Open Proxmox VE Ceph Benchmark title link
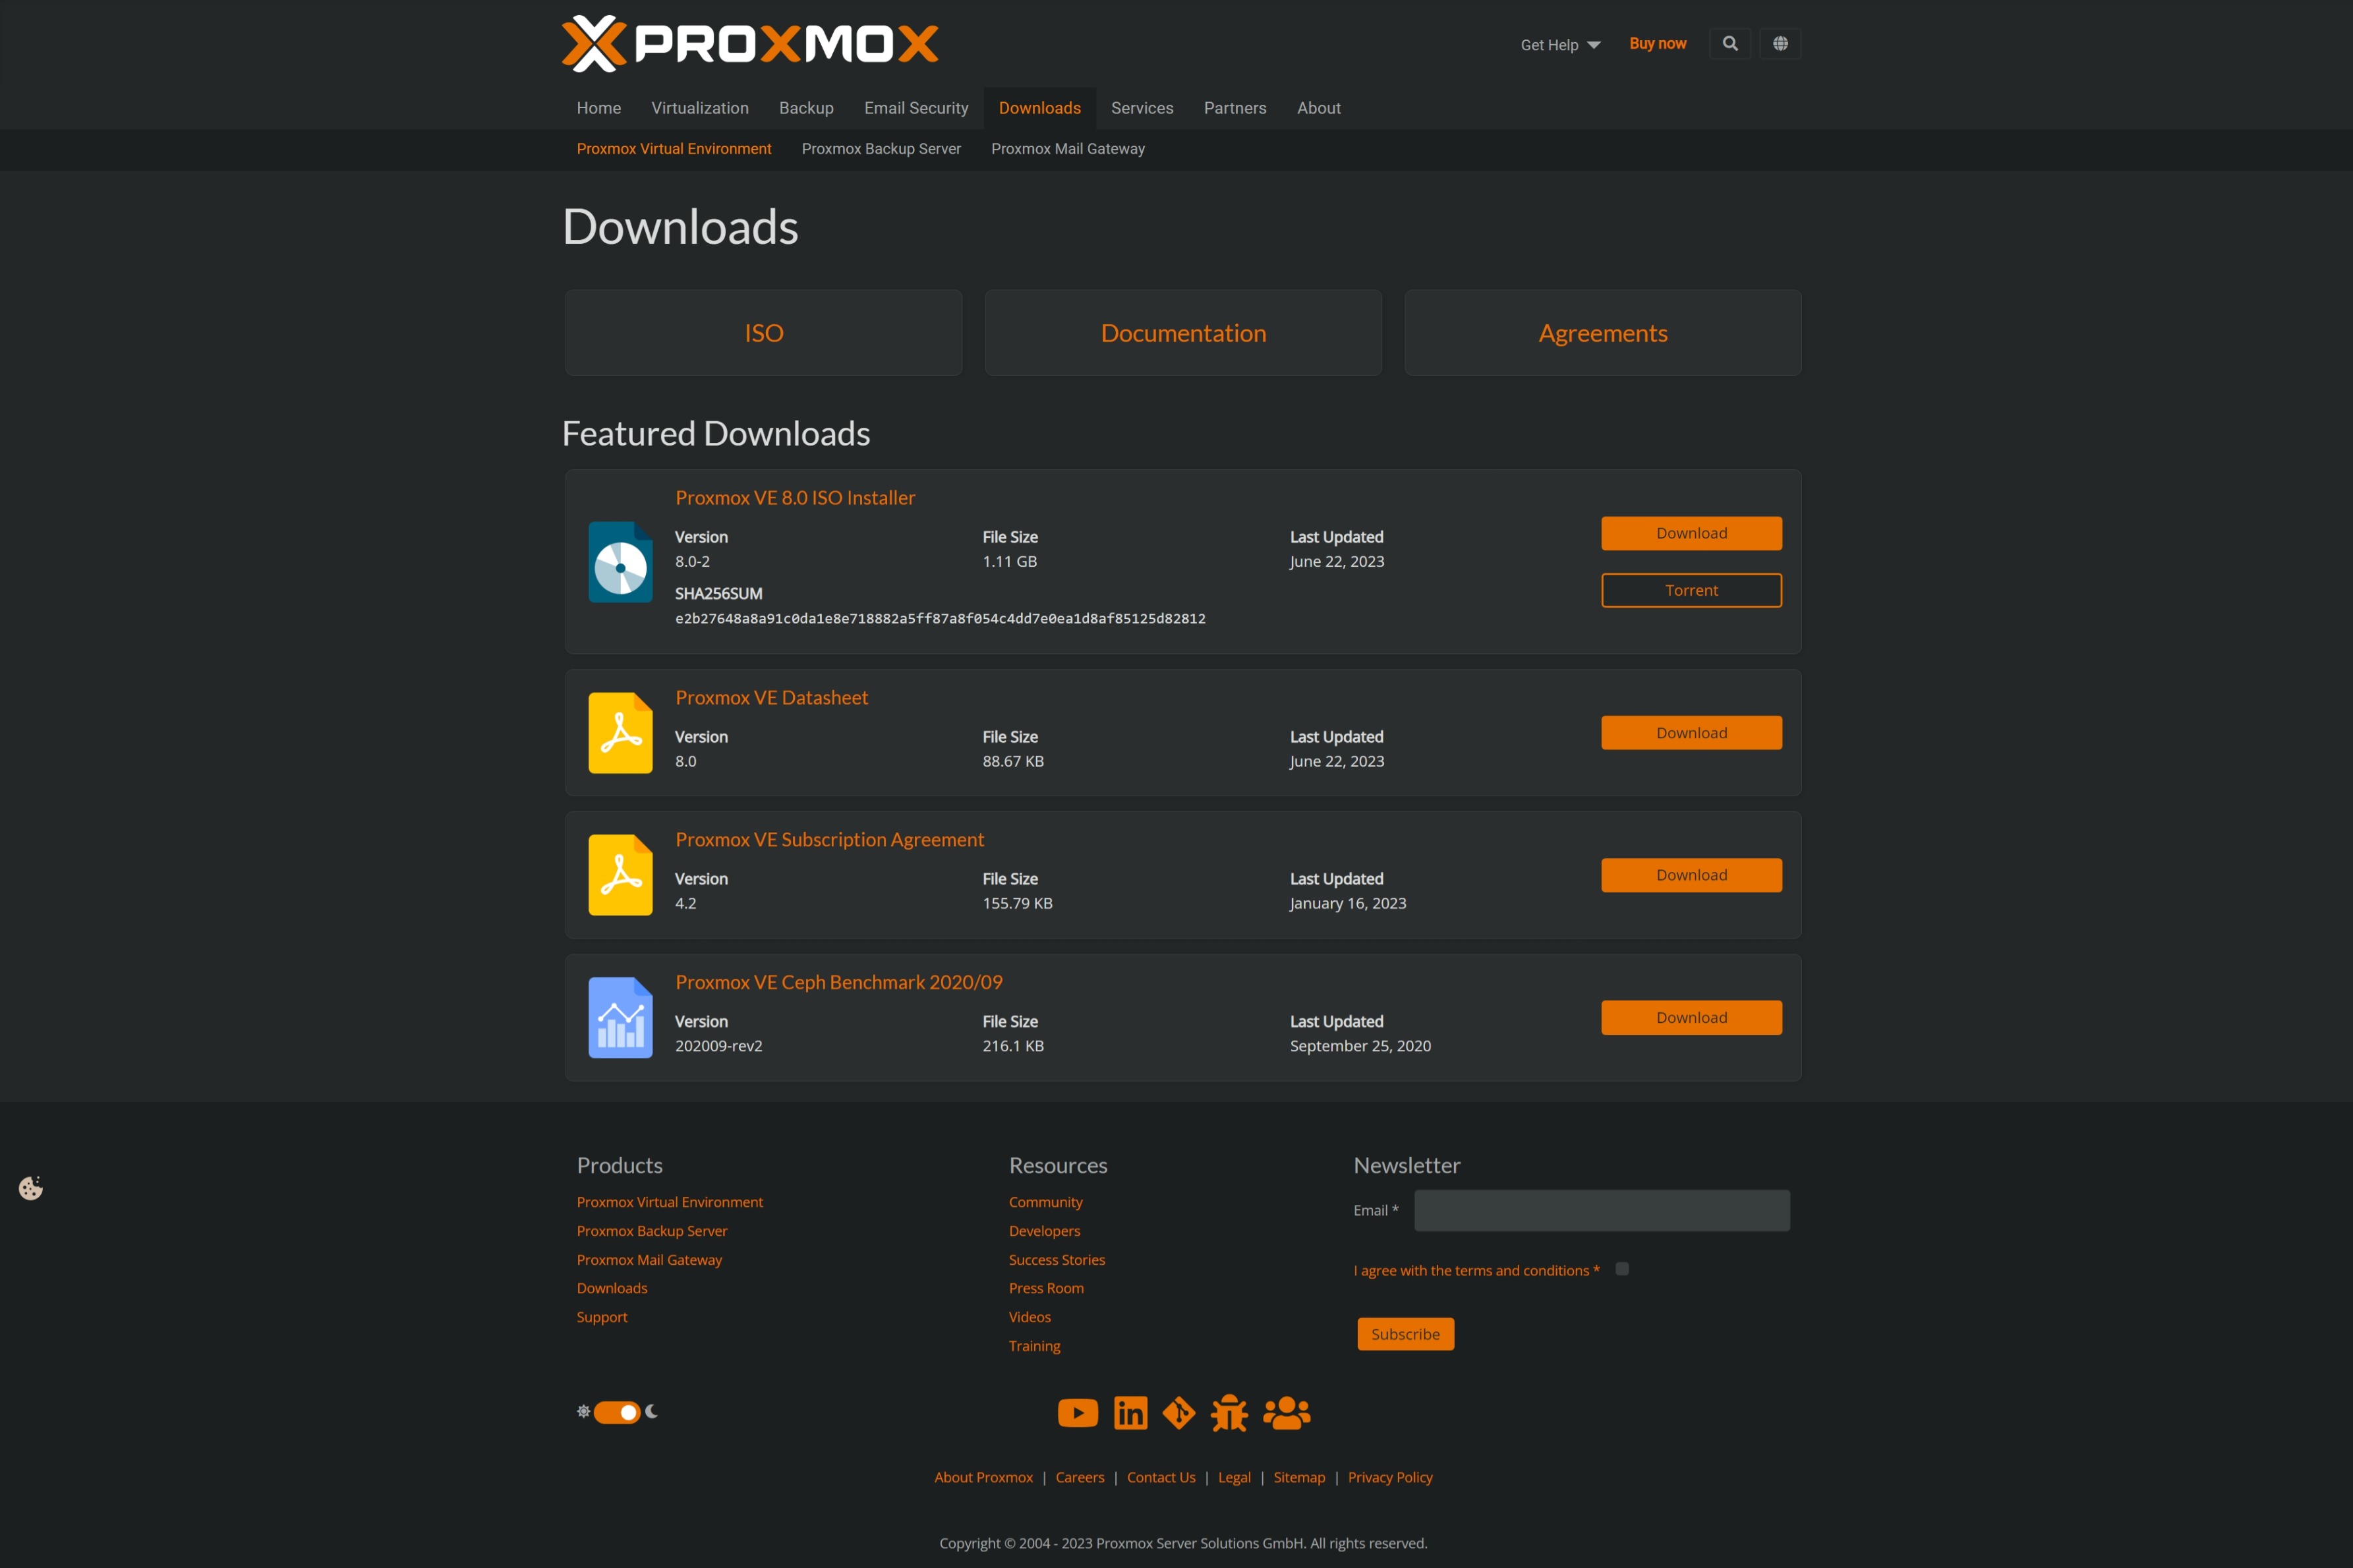This screenshot has height=1568, width=2353. click(839, 983)
